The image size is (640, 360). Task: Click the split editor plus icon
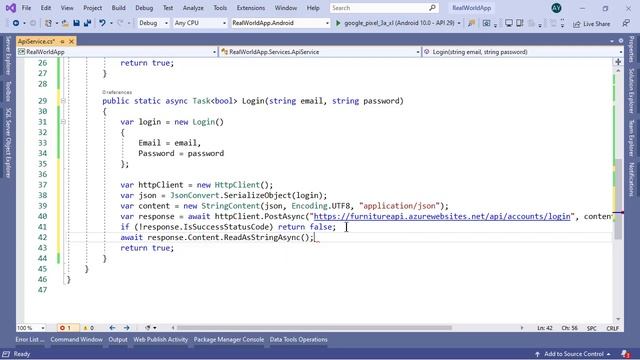click(618, 62)
